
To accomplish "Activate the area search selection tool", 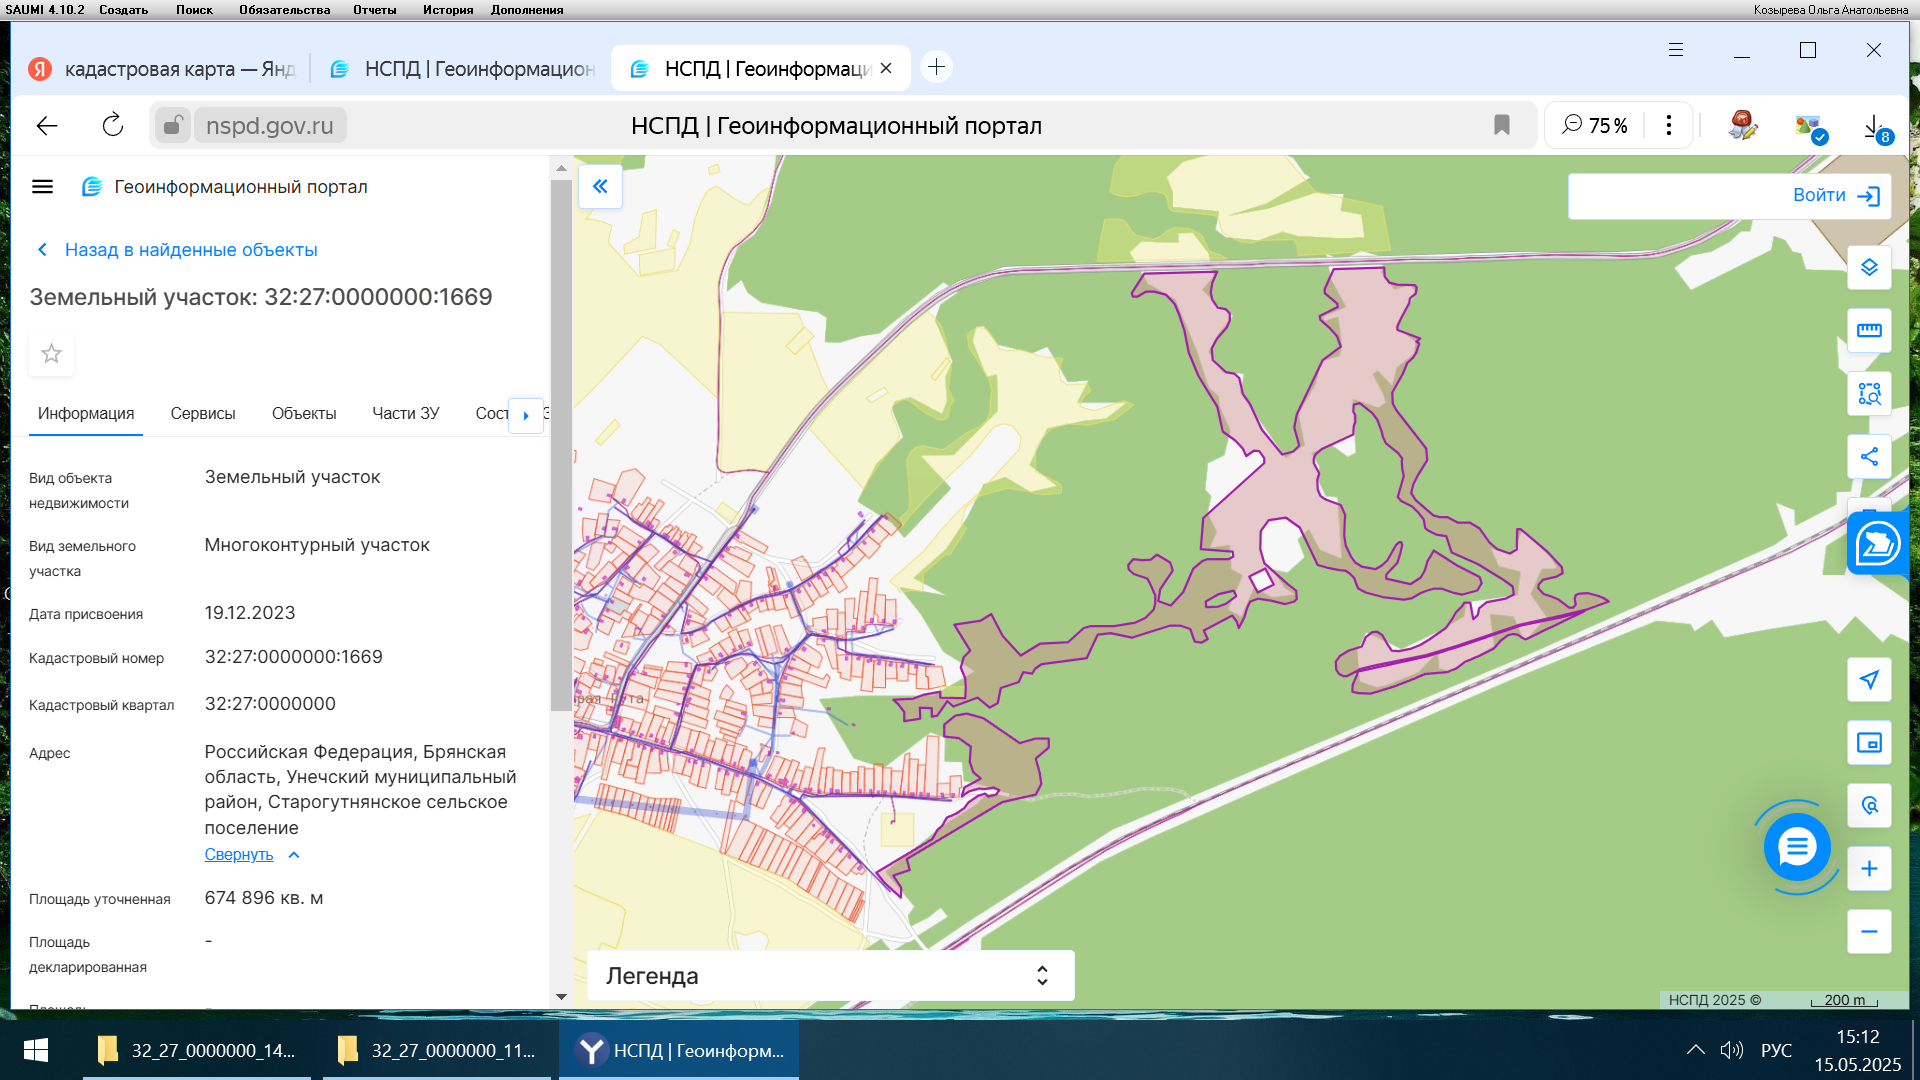I will [1868, 394].
